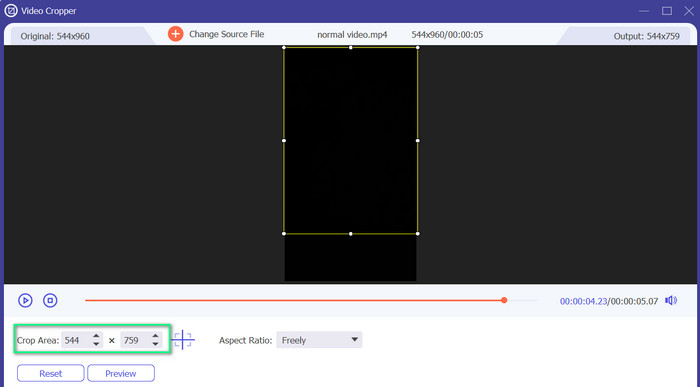
Task: Click the Video Cropper app logo icon
Action: pos(11,11)
